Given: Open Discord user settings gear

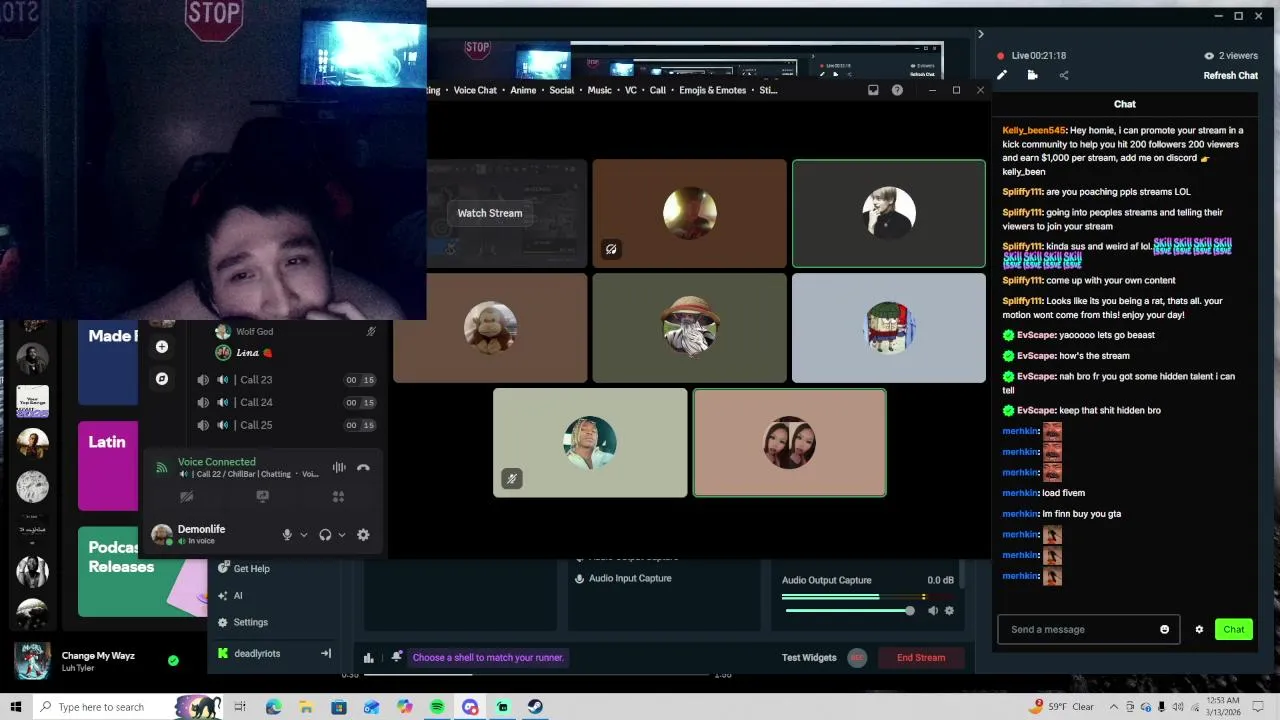Looking at the screenshot, I should click(x=363, y=535).
